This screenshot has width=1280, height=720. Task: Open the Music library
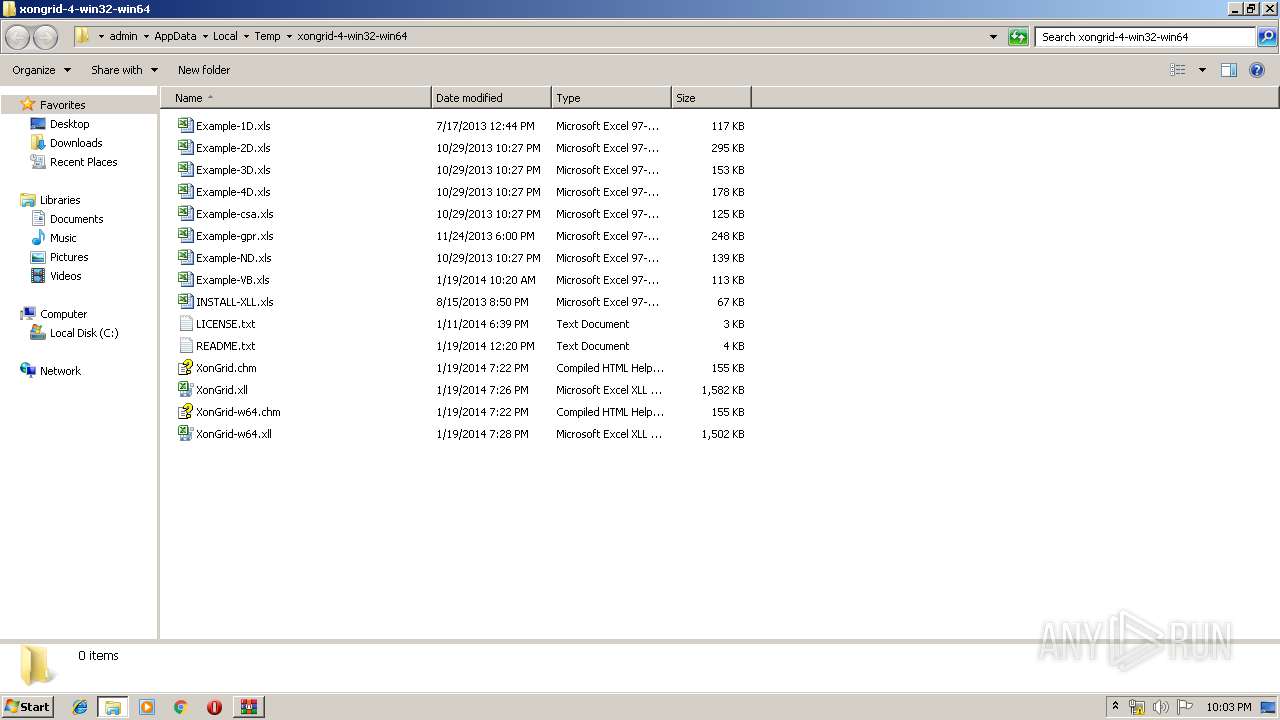(x=63, y=238)
